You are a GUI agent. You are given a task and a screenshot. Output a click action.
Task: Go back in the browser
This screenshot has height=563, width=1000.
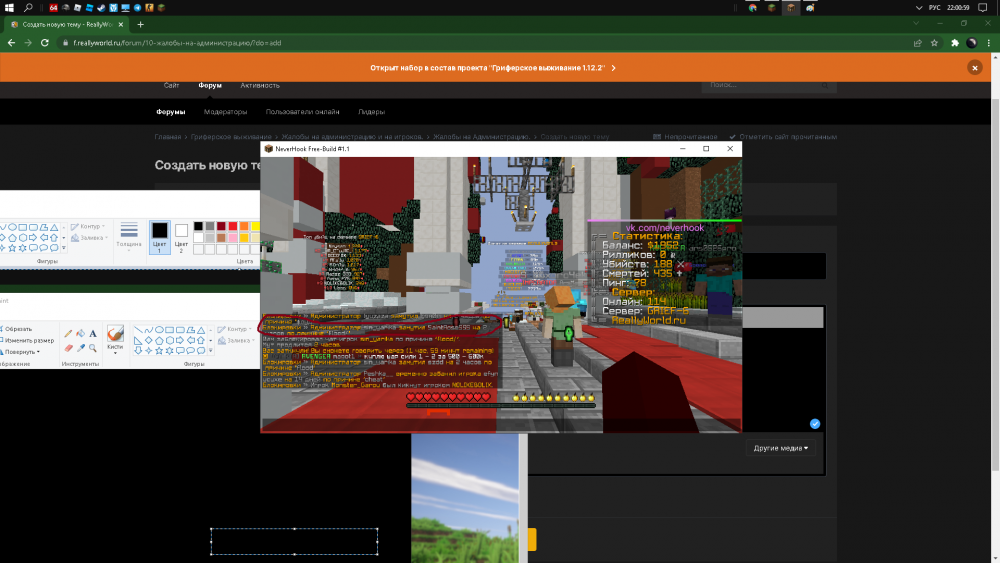(11, 43)
